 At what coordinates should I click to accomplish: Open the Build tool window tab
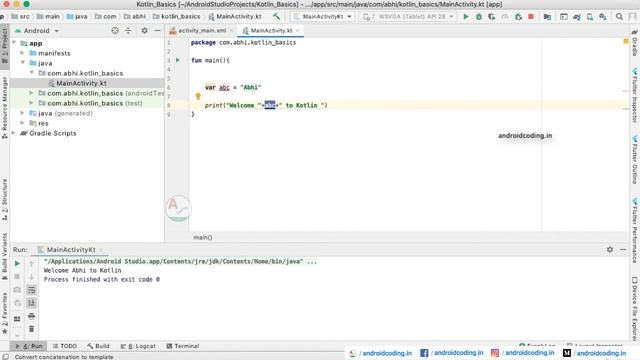point(98,346)
